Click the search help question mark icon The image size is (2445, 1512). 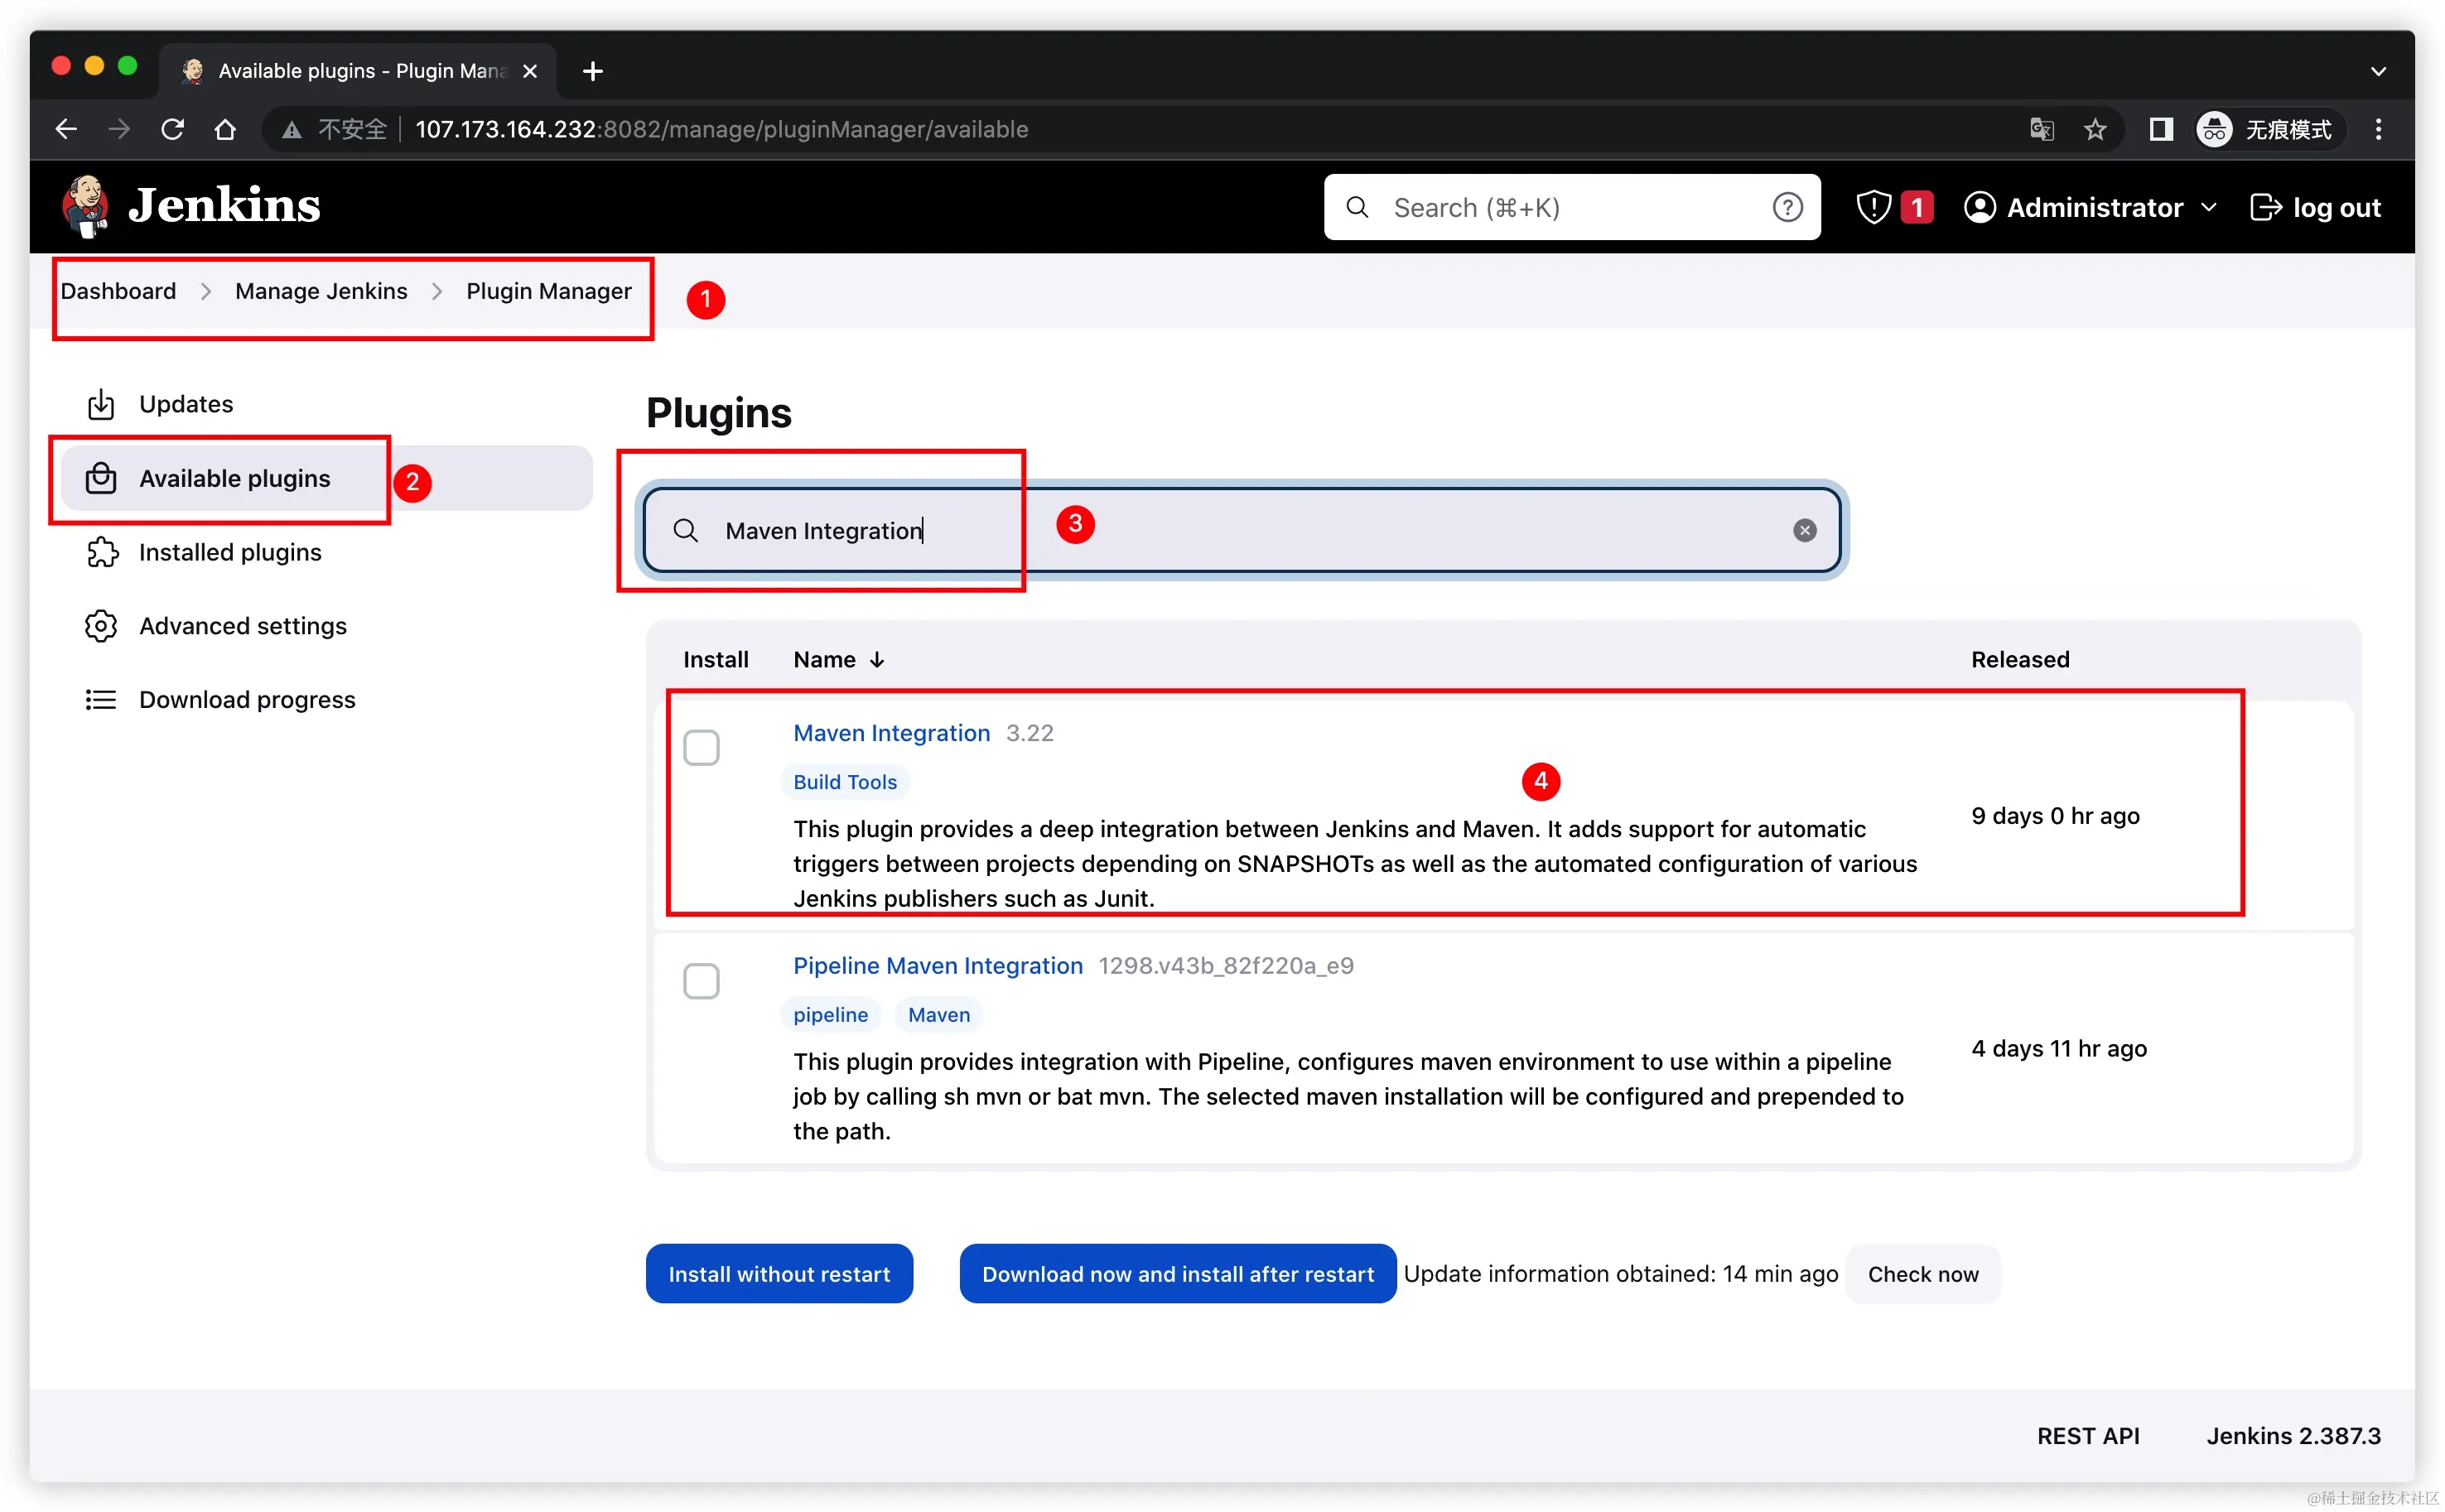click(x=1787, y=208)
